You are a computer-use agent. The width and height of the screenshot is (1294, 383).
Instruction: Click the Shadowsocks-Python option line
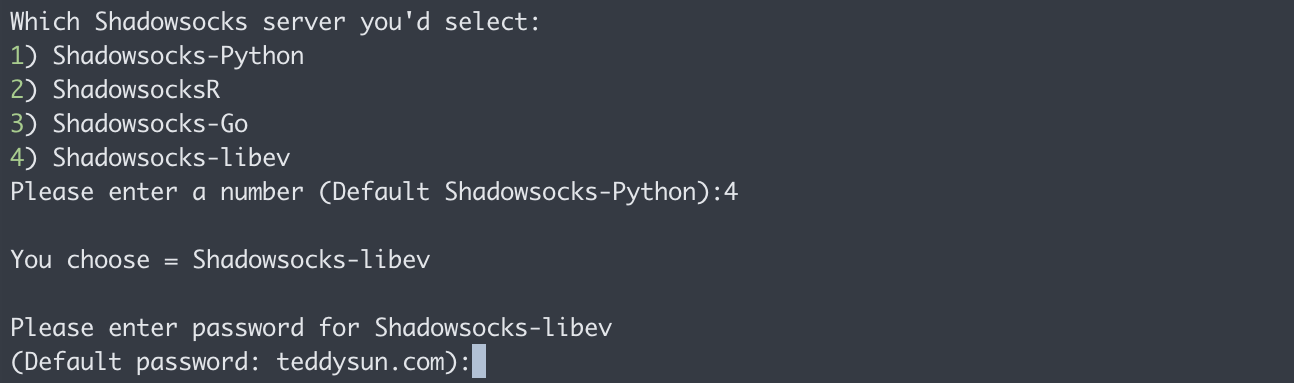[x=157, y=56]
